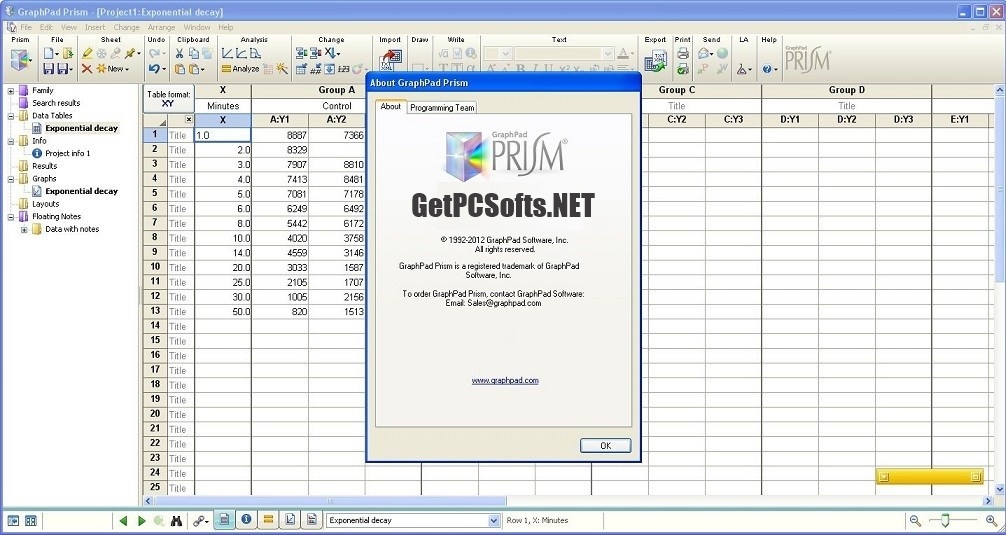Click the binoculars find icon in status bar
1006x535 pixels.
coord(176,520)
